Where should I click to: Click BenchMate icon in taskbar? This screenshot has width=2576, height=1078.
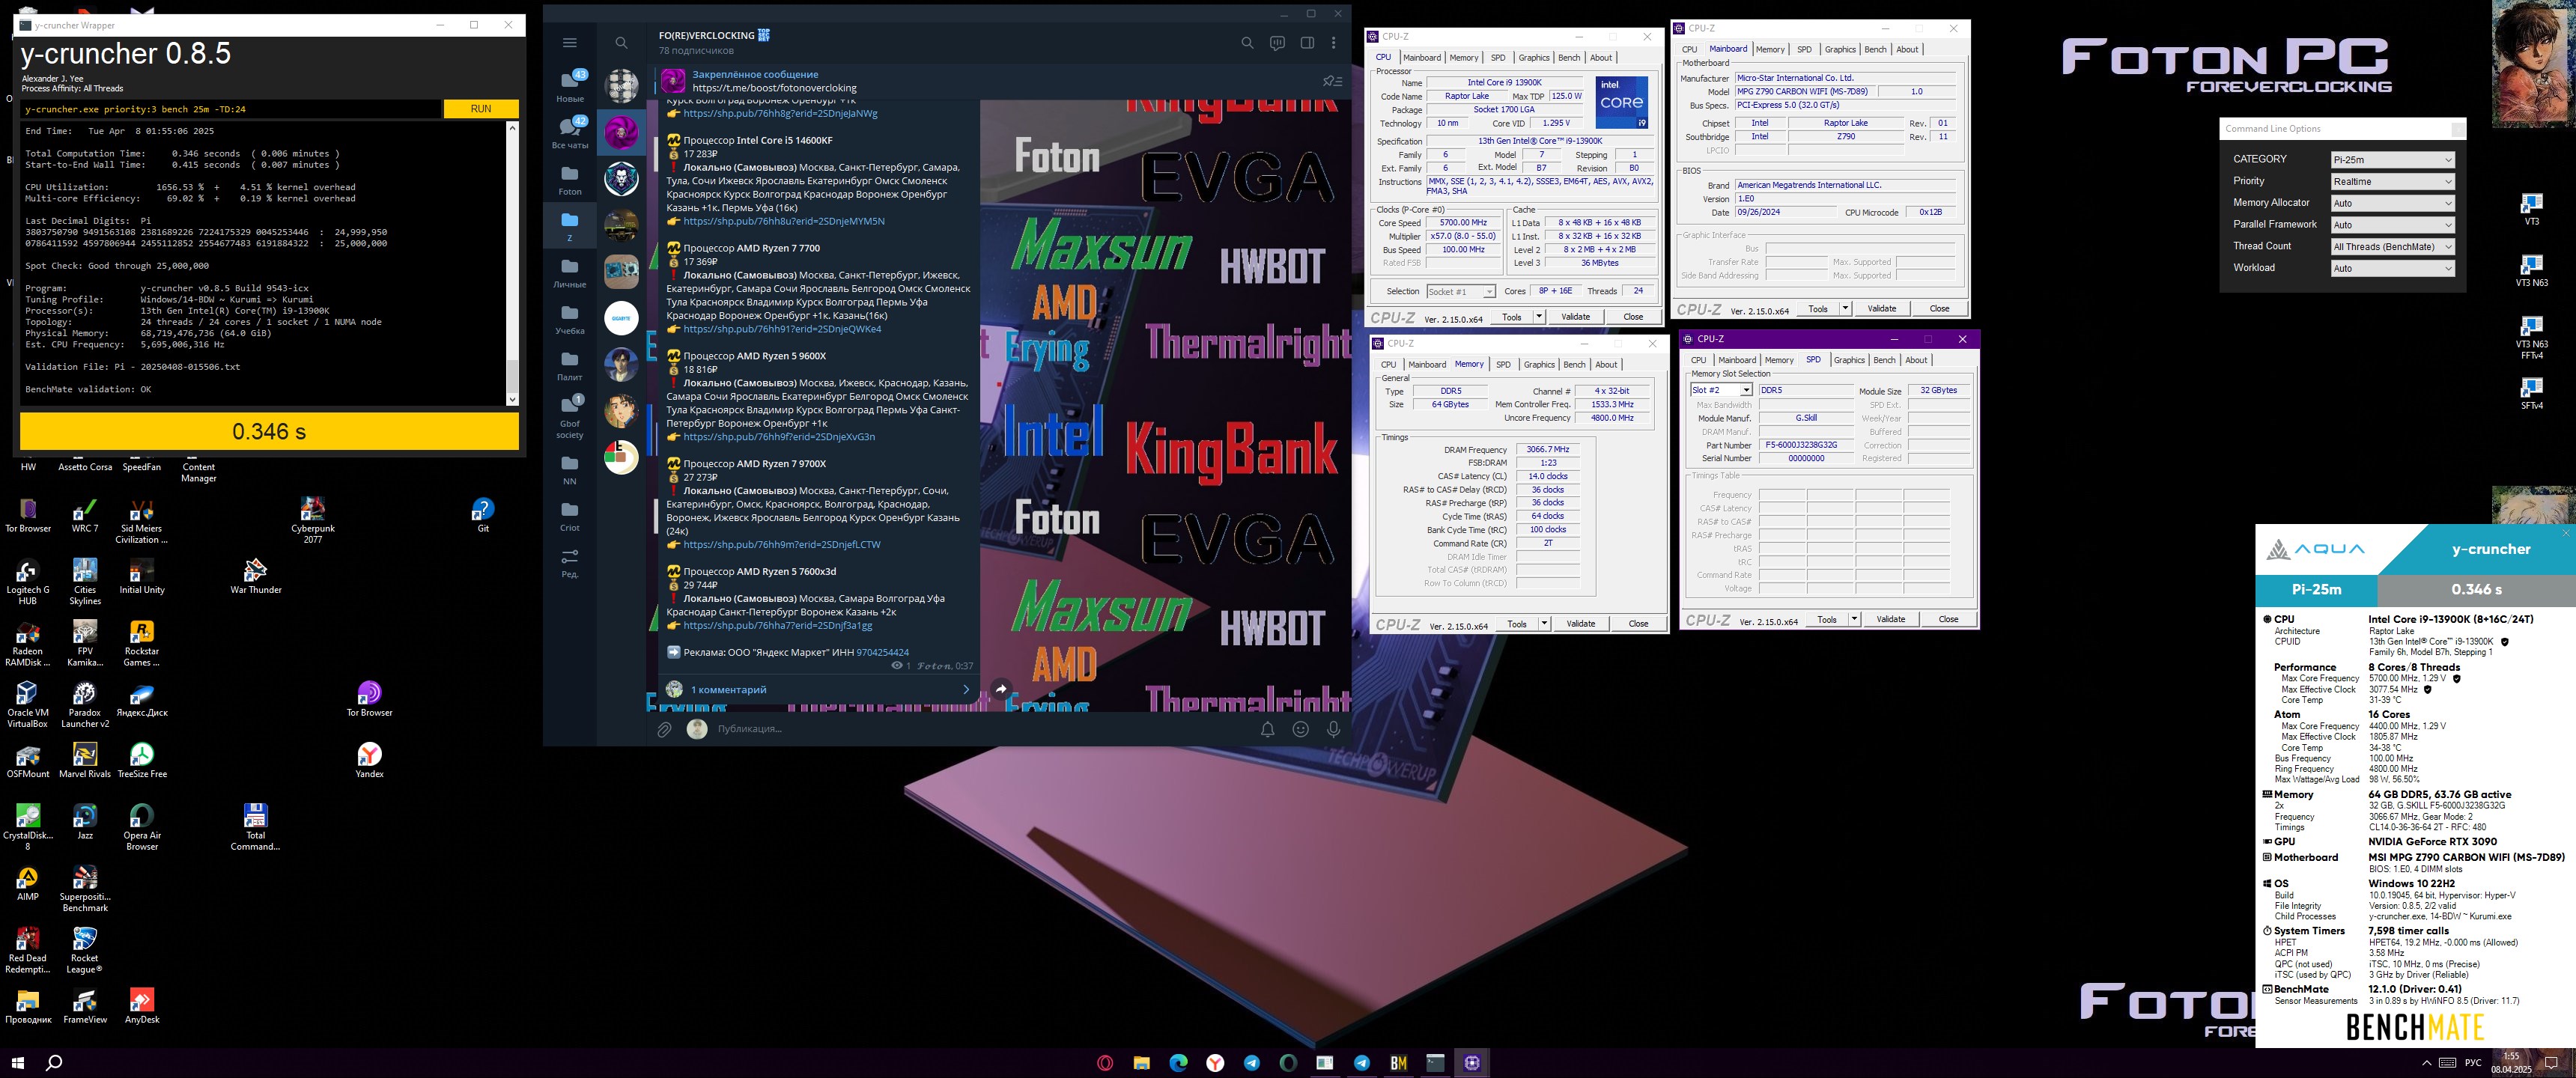1398,1063
